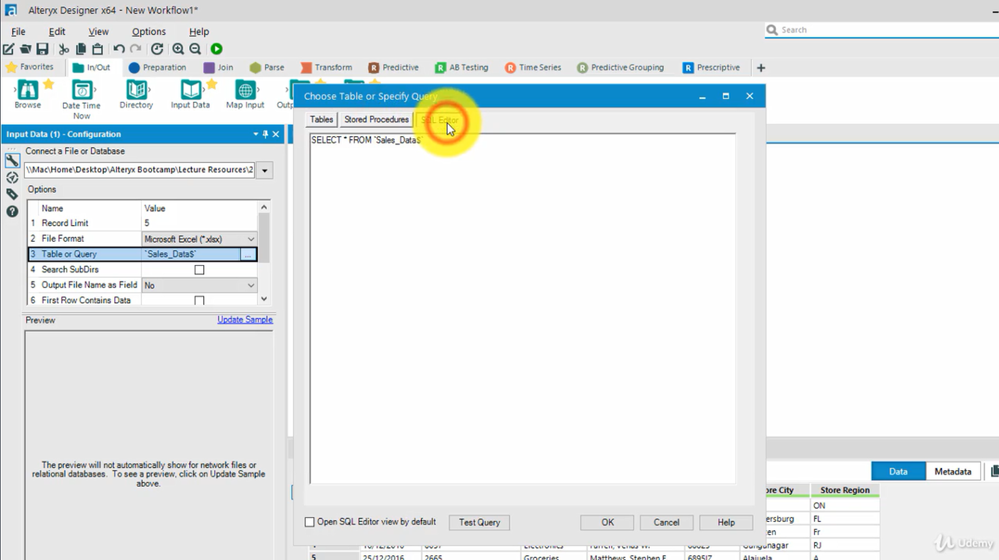Switch to the Tables tab in dialog
Screen dimensions: 999x560
point(321,120)
